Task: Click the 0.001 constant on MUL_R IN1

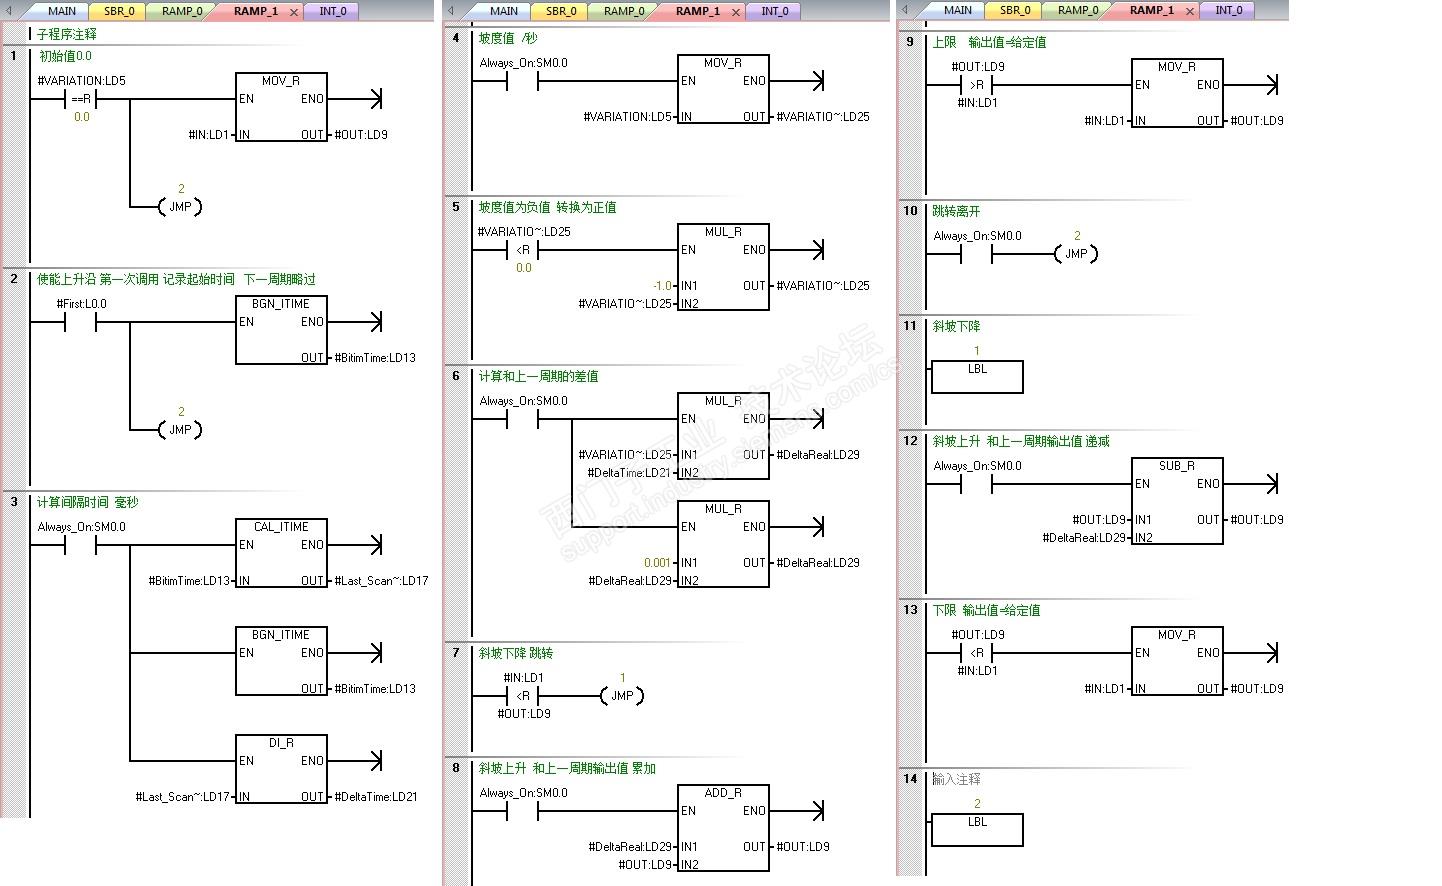Action: pos(657,563)
